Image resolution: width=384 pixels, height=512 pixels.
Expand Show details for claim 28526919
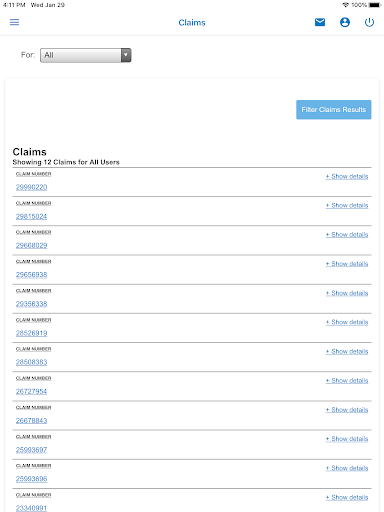(x=347, y=322)
